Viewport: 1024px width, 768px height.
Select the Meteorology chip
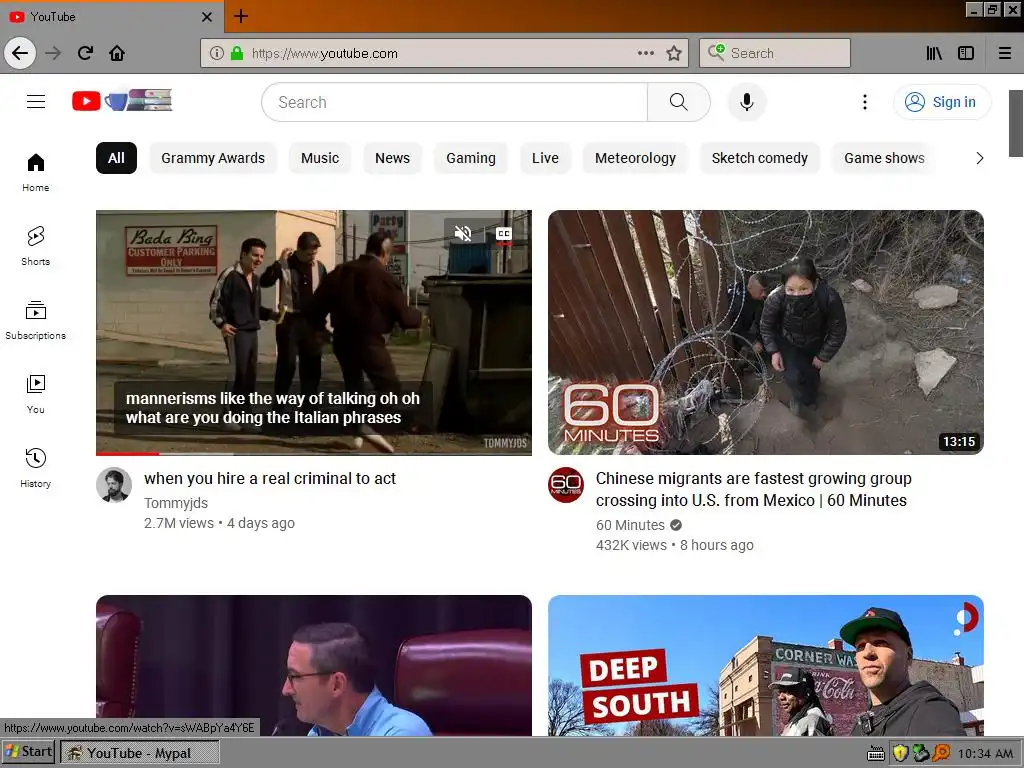pos(635,158)
